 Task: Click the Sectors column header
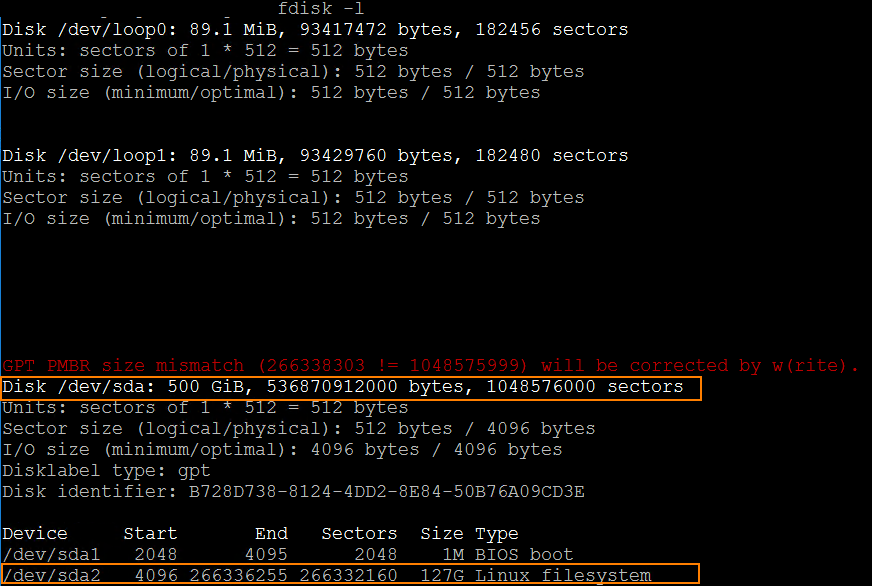[x=359, y=534]
